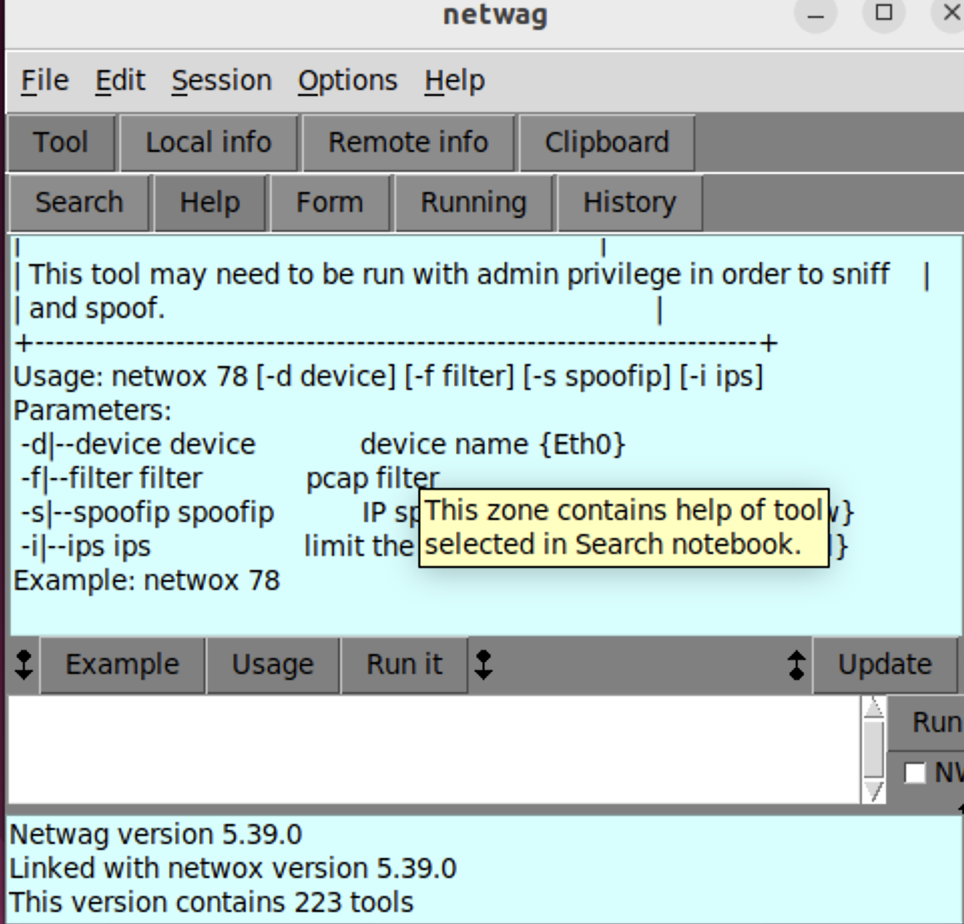Image resolution: width=964 pixels, height=924 pixels.
Task: Minimize the netwag window
Action: 816,13
